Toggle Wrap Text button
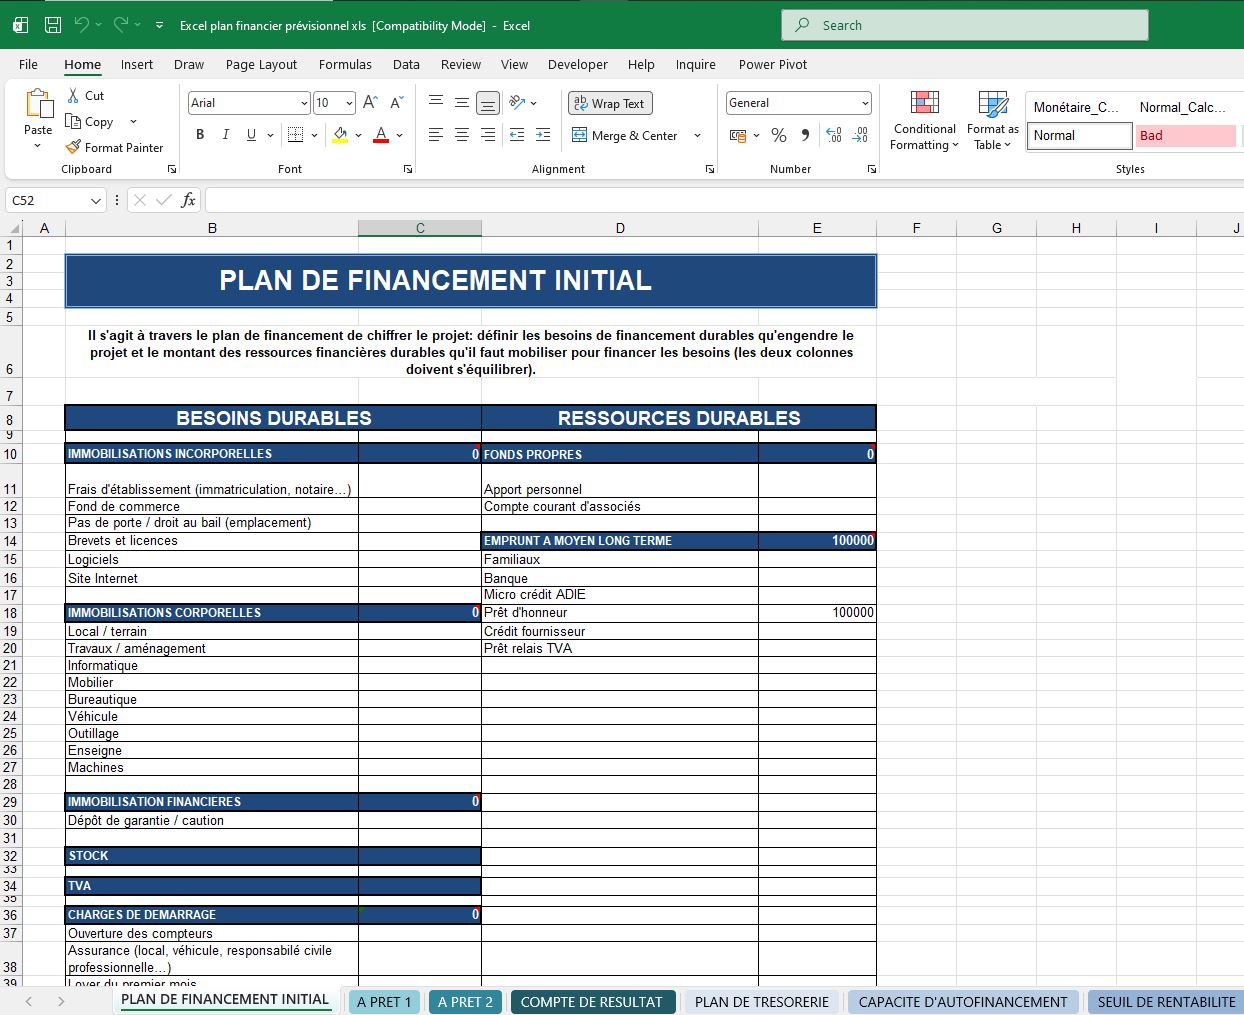 610,103
